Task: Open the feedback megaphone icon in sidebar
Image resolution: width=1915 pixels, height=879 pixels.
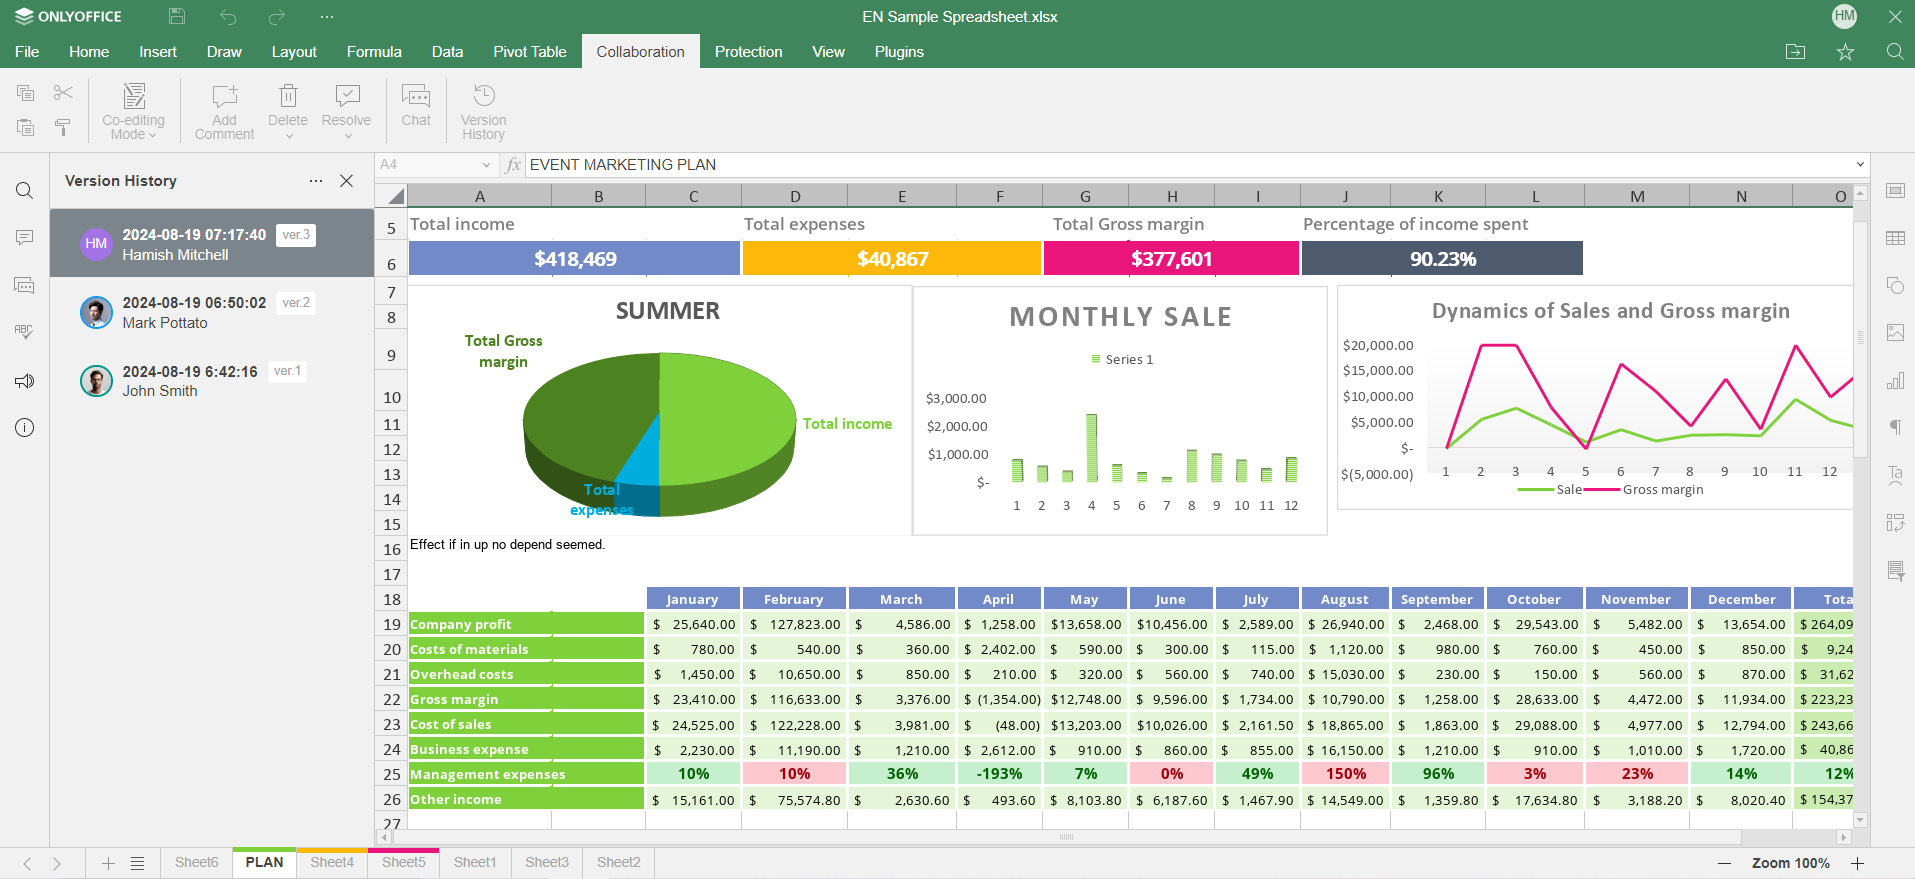Action: 25,381
